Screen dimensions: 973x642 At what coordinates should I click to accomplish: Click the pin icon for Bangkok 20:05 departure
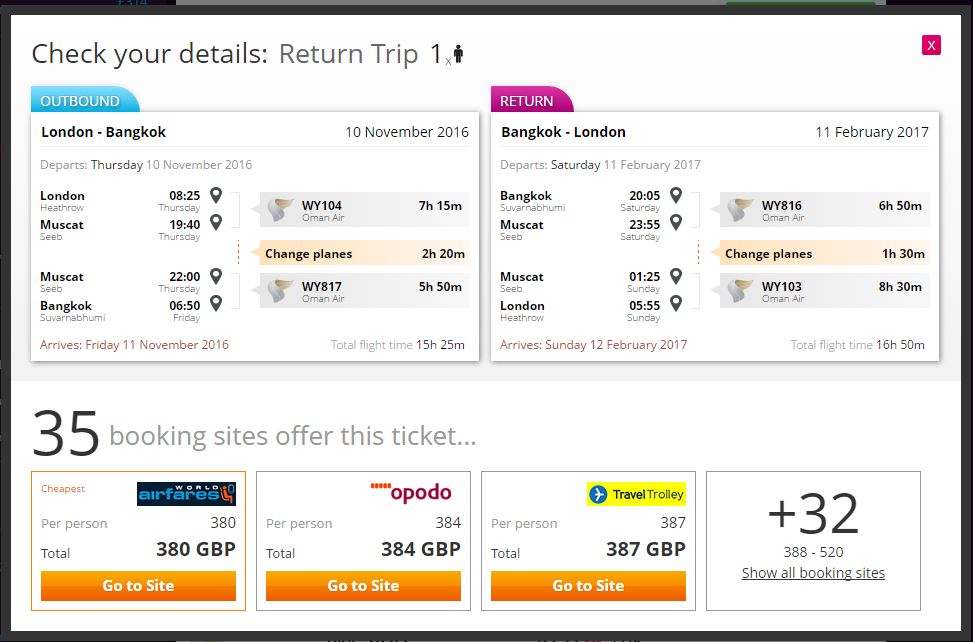tap(676, 195)
